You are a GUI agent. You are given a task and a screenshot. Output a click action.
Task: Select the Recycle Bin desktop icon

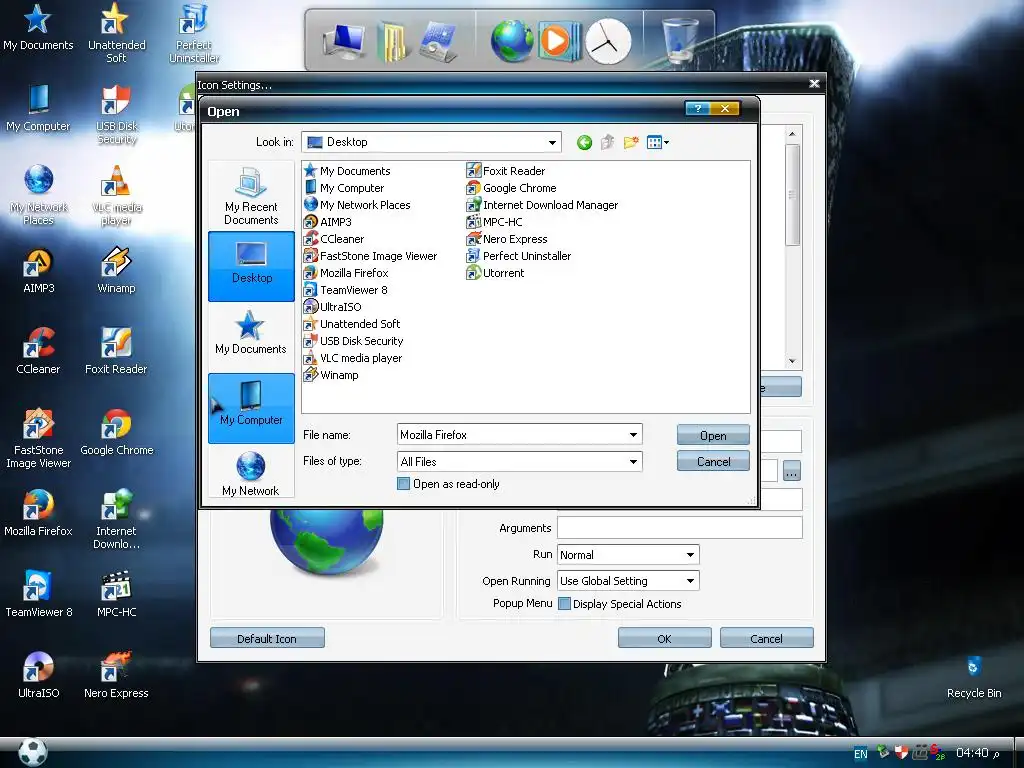click(974, 677)
